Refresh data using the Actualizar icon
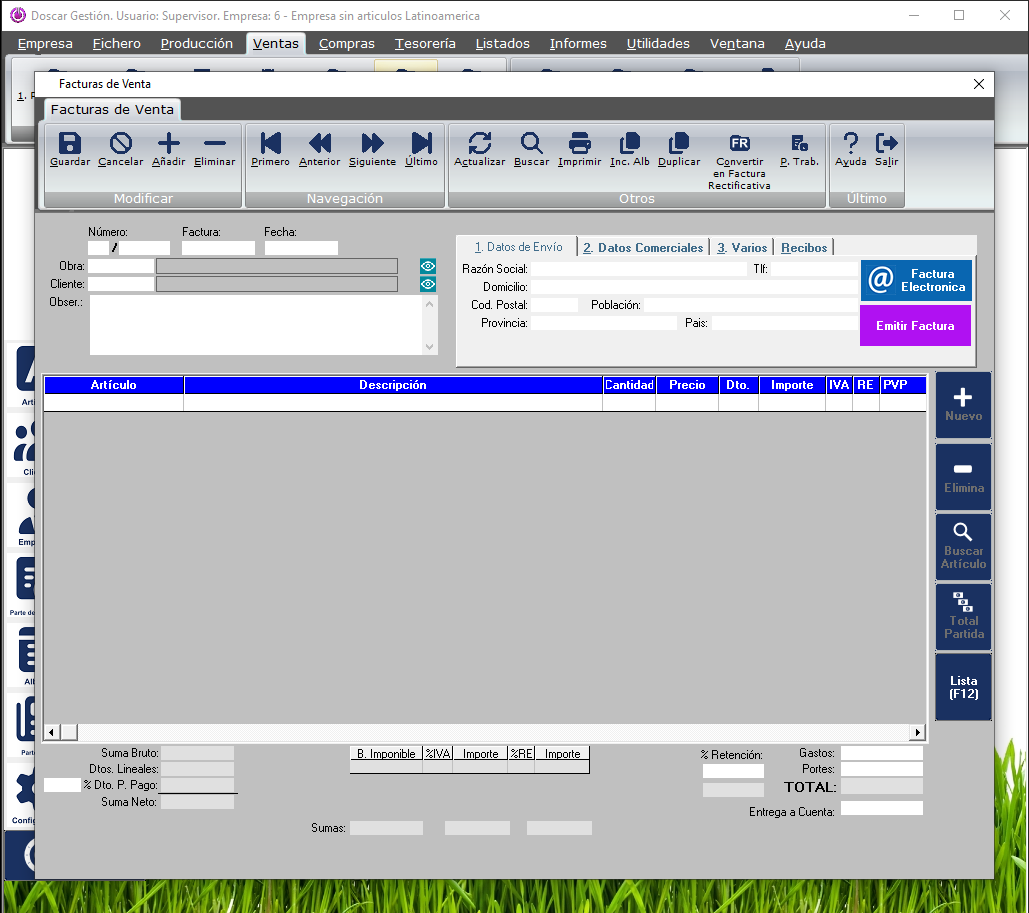Viewport: 1029px width, 913px height. pyautogui.click(x=479, y=144)
